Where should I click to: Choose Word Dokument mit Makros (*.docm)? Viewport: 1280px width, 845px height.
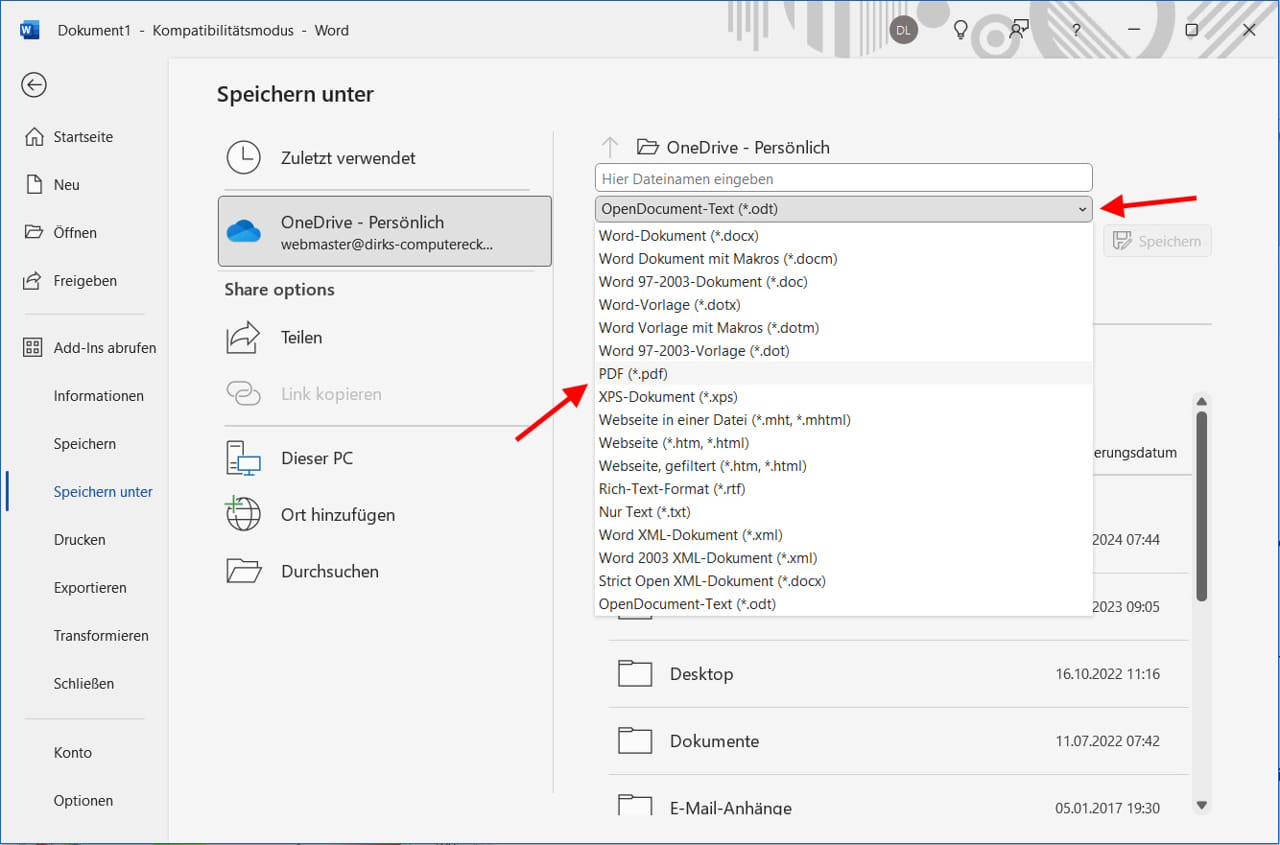(843, 259)
